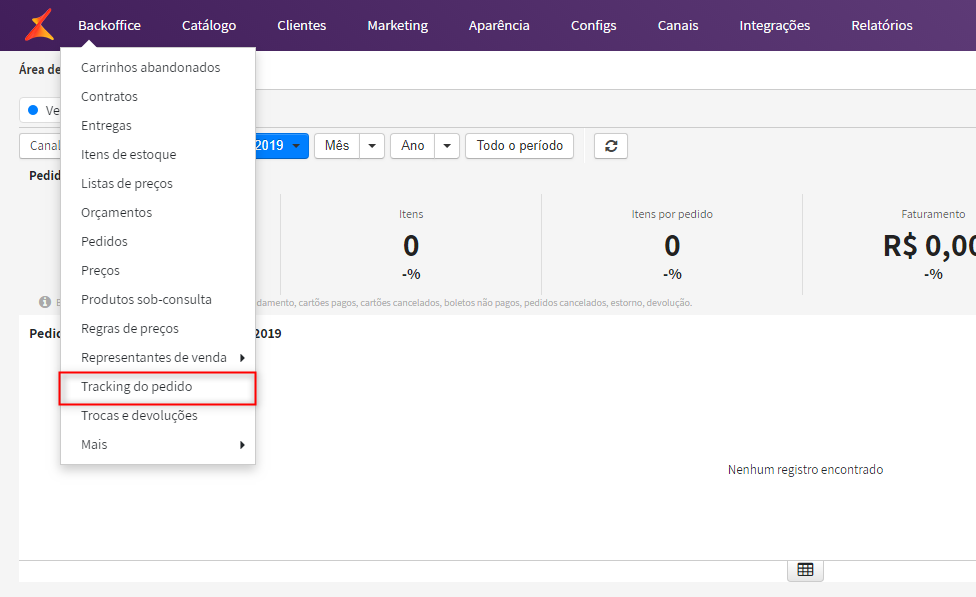
Task: Choose Listas de preços
Action: point(157,184)
